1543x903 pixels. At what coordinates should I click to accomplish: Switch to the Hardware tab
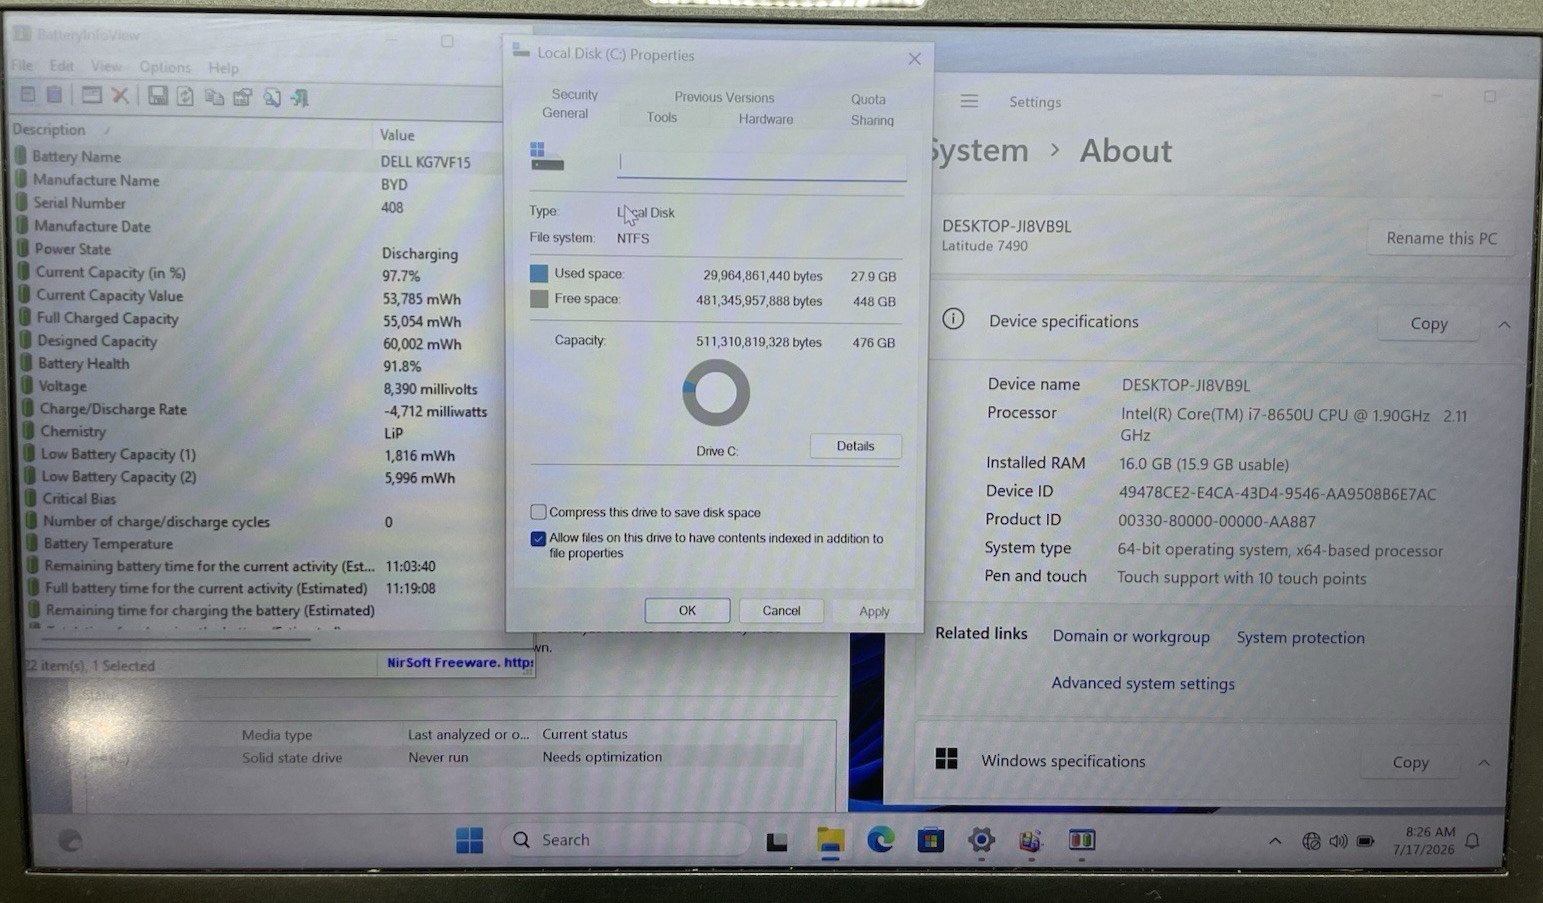click(766, 119)
